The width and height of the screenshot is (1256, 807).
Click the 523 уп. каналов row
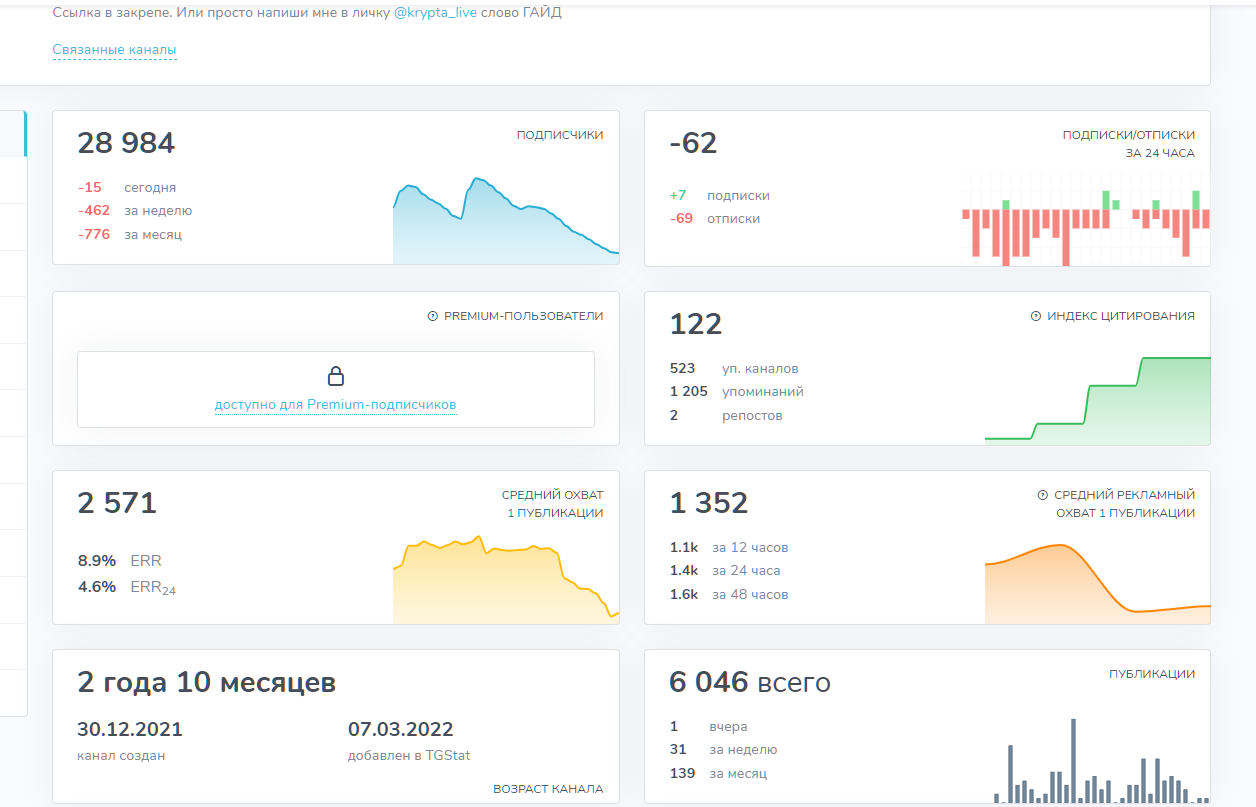click(x=734, y=368)
